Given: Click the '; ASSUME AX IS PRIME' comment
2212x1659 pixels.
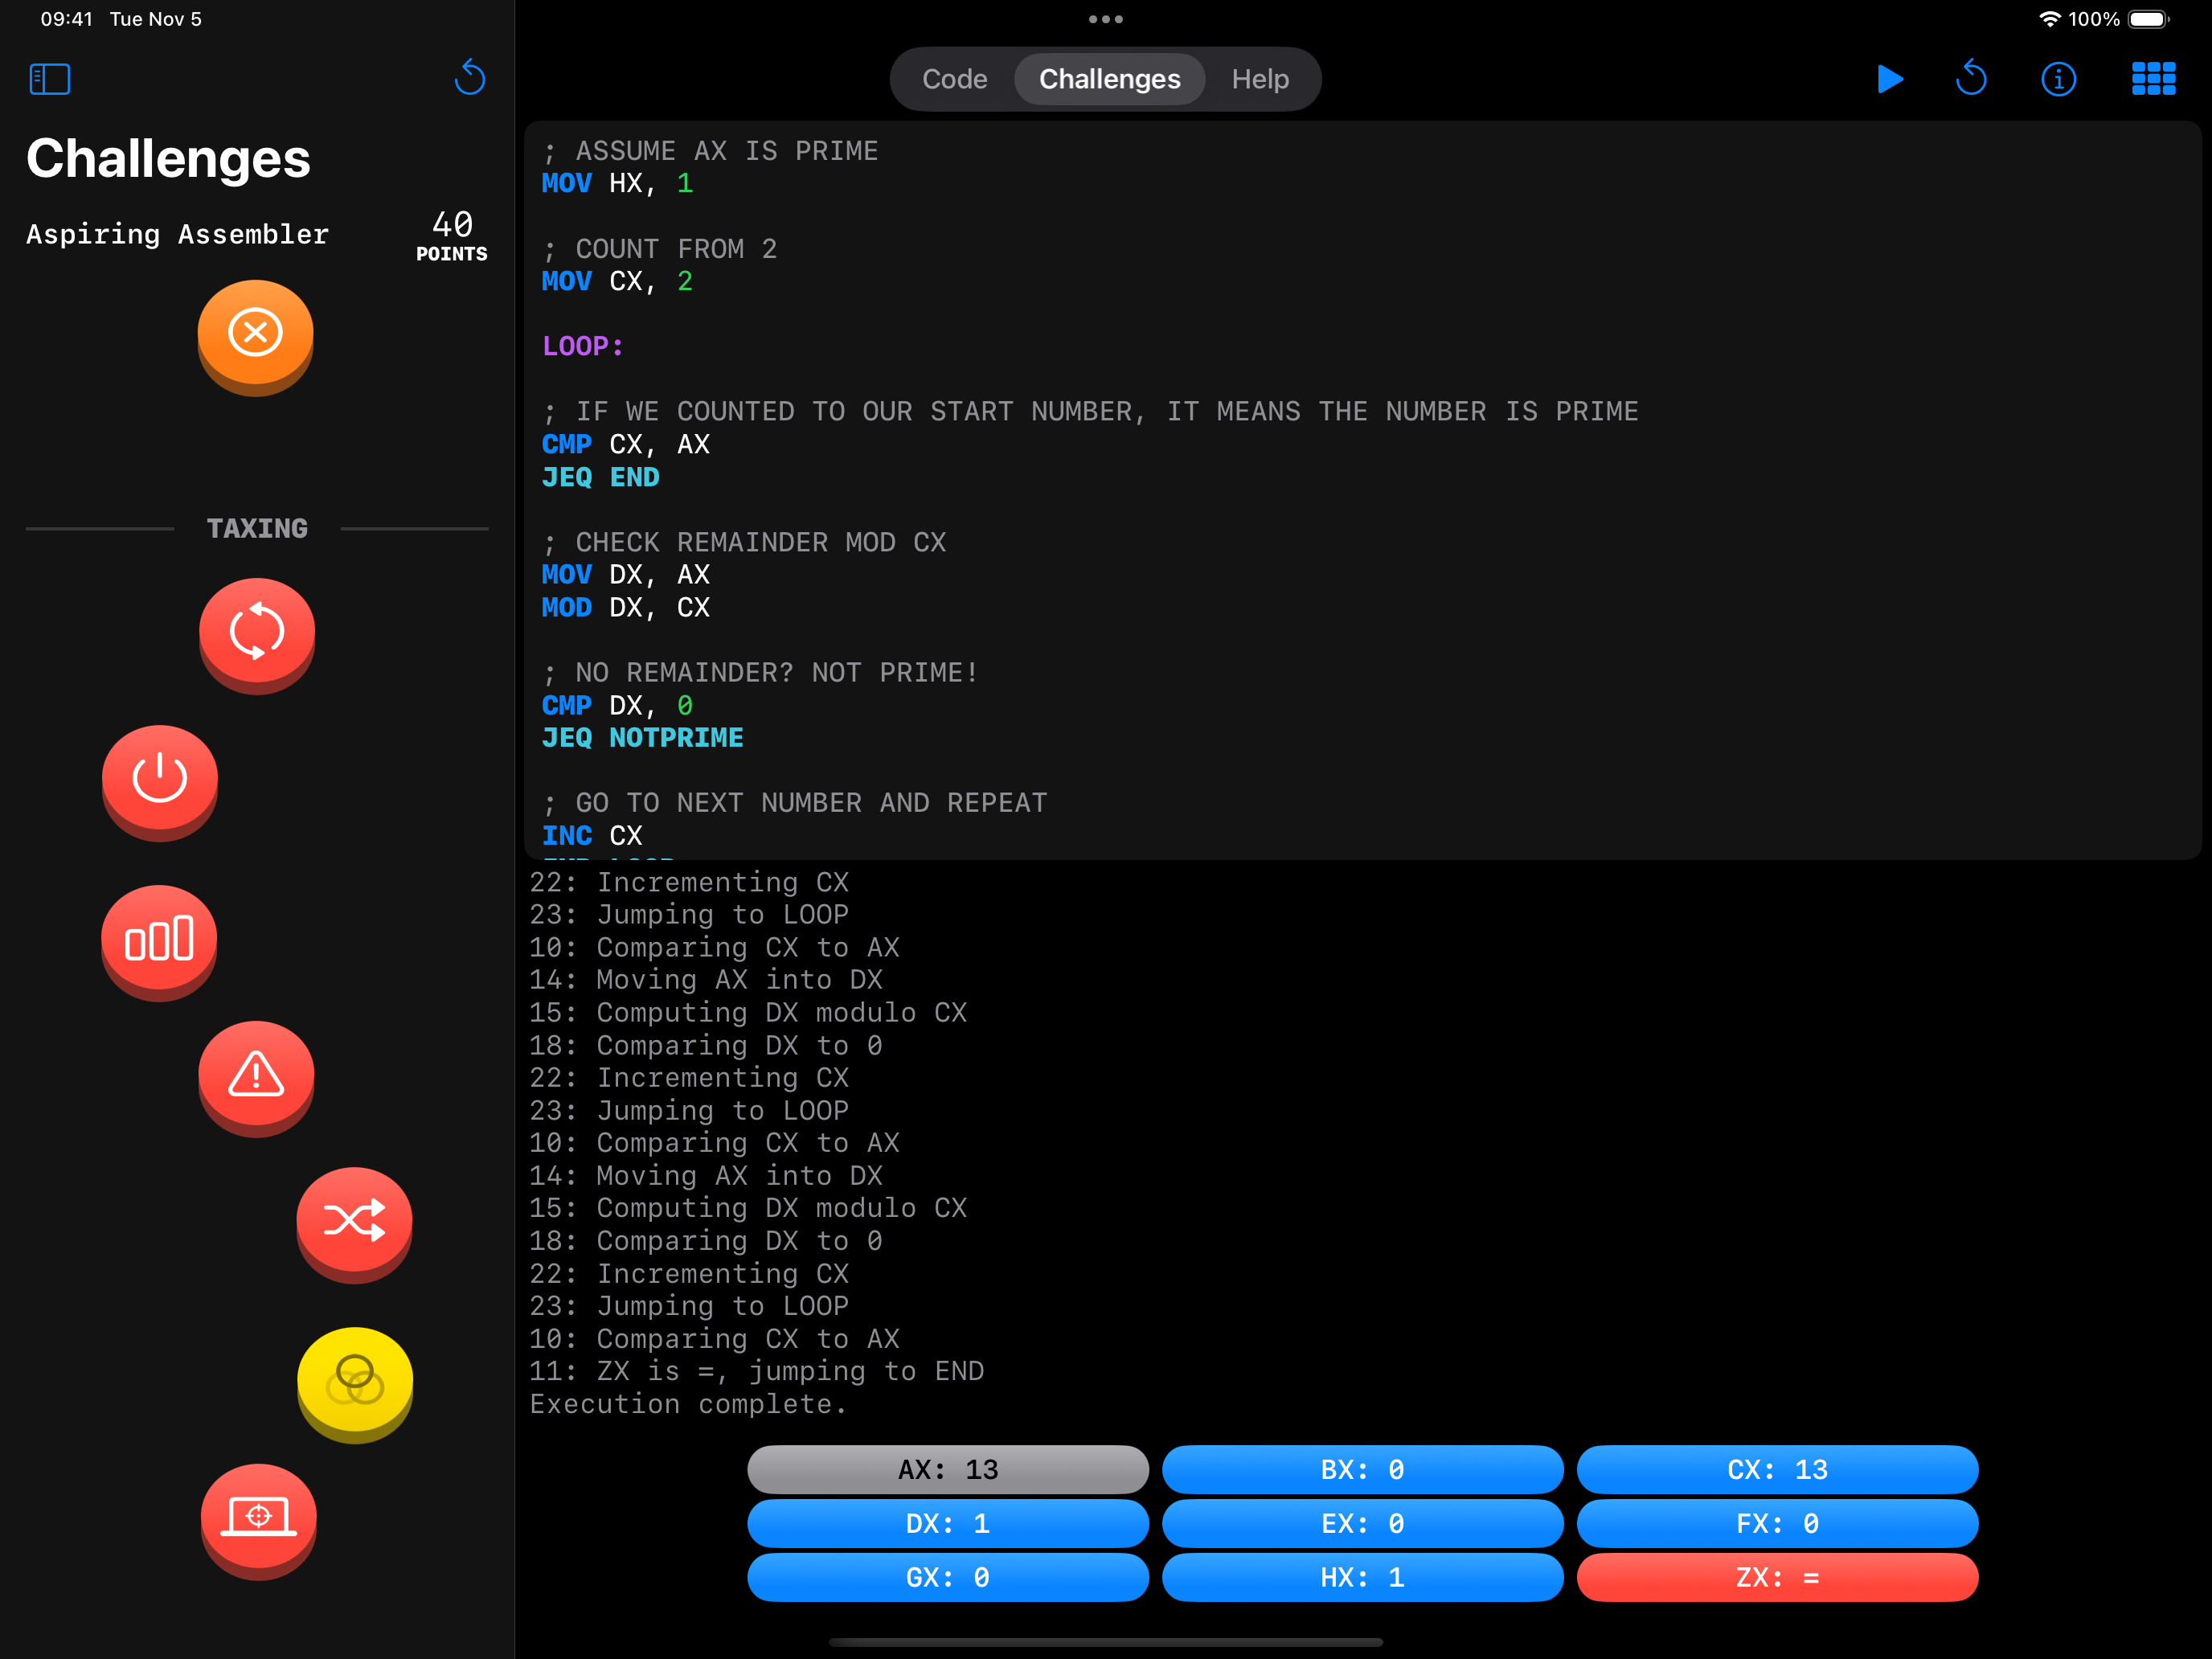Looking at the screenshot, I should point(710,151).
